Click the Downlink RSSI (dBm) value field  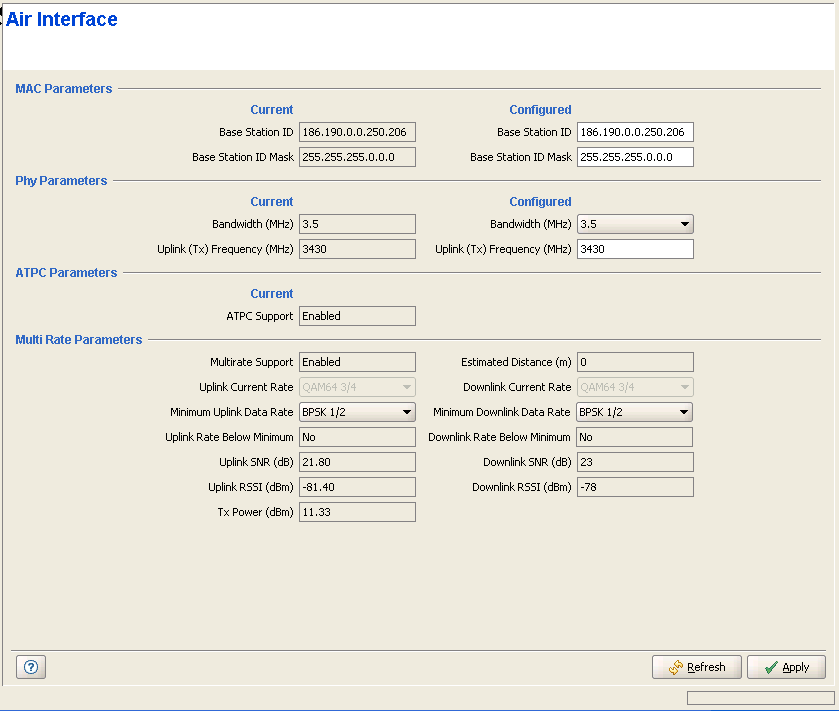tap(635, 487)
